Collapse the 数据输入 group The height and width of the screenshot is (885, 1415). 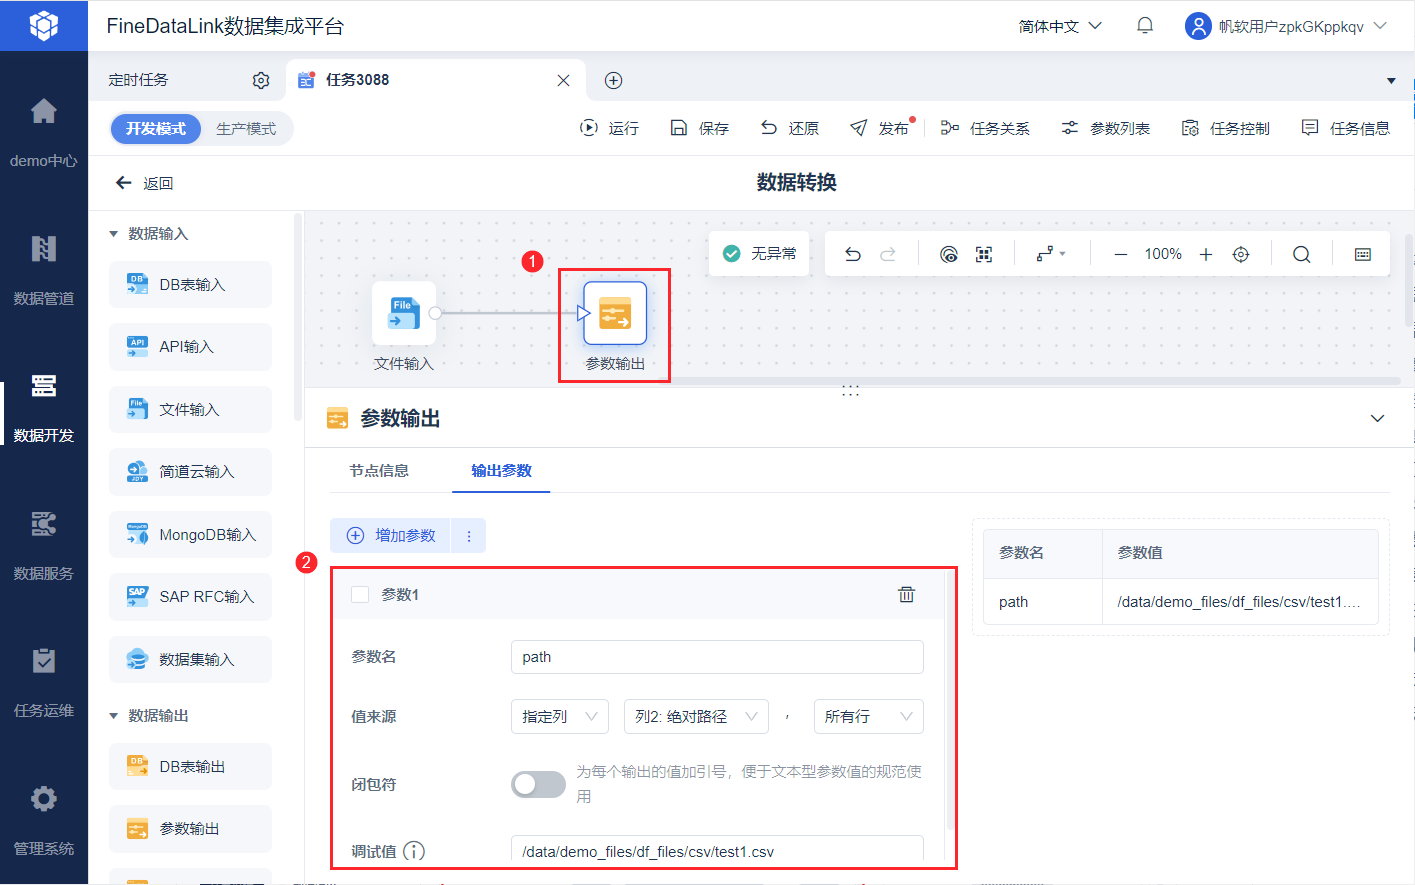[113, 234]
